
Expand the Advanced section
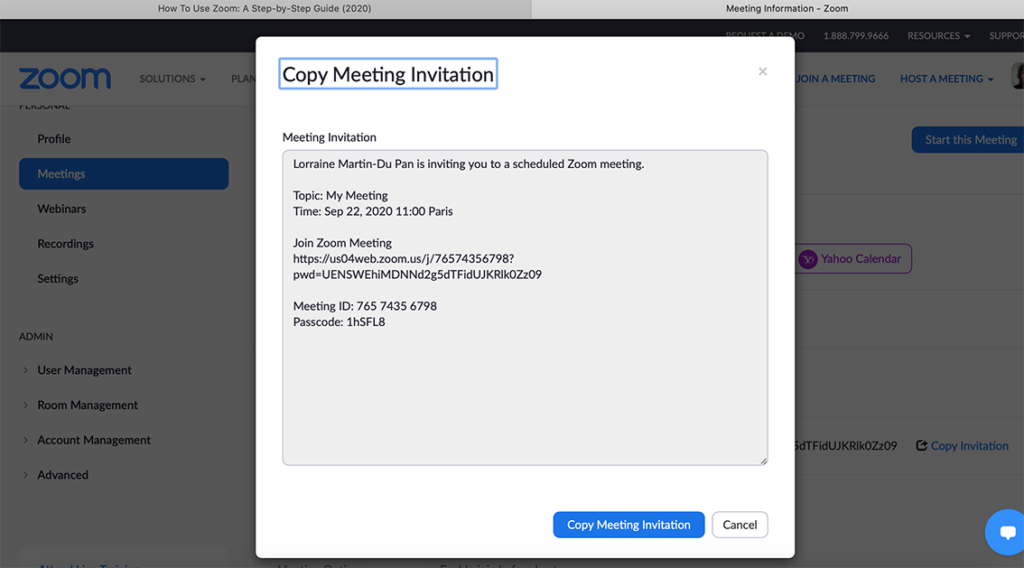(63, 475)
